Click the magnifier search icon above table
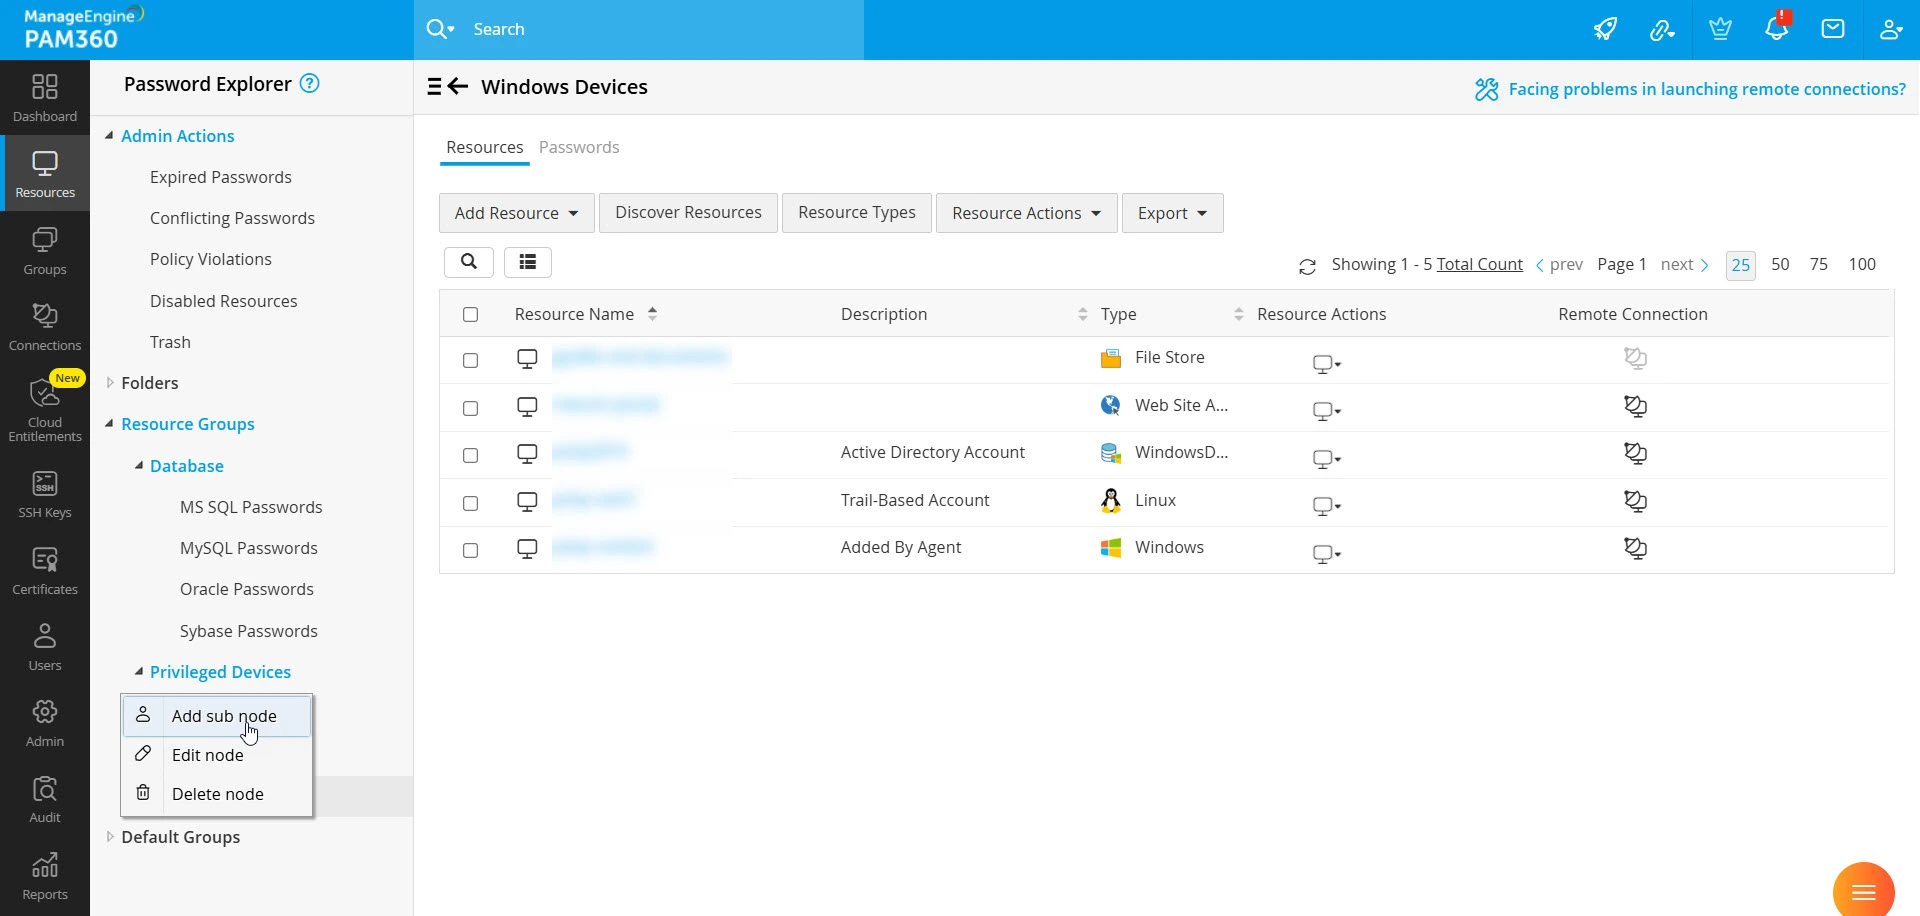Screen dimensions: 1920x916 coord(468,262)
